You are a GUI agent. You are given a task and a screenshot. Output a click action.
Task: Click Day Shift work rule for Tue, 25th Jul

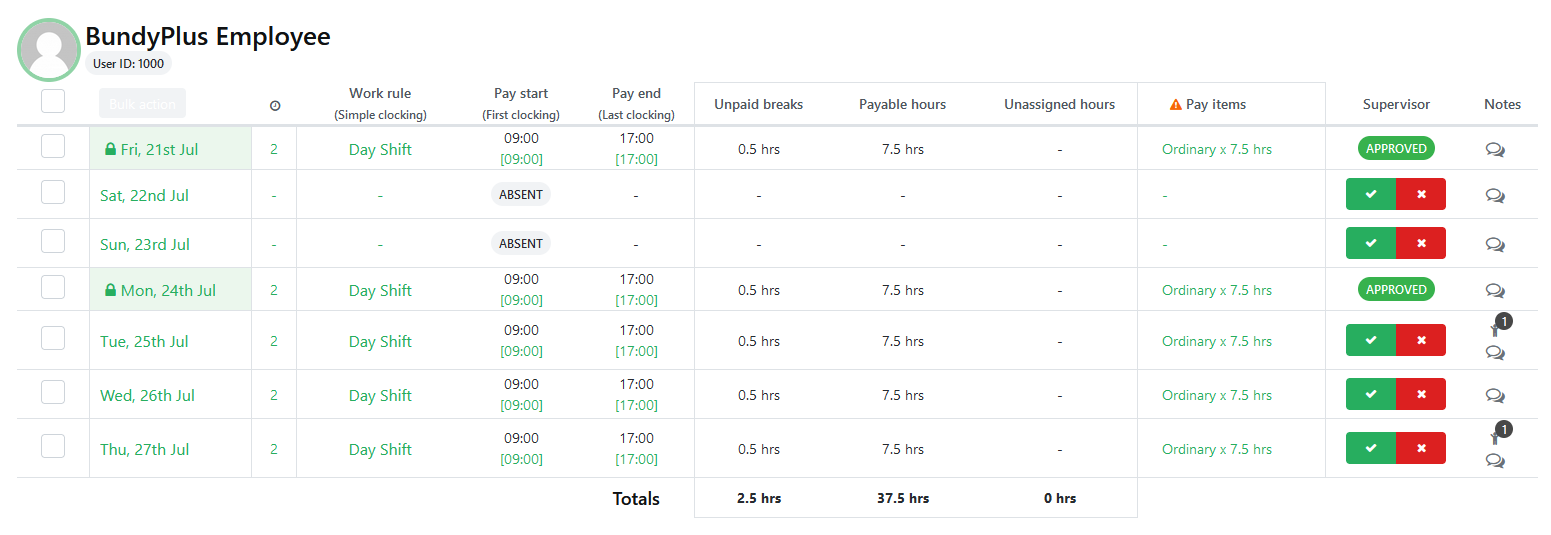pos(380,342)
